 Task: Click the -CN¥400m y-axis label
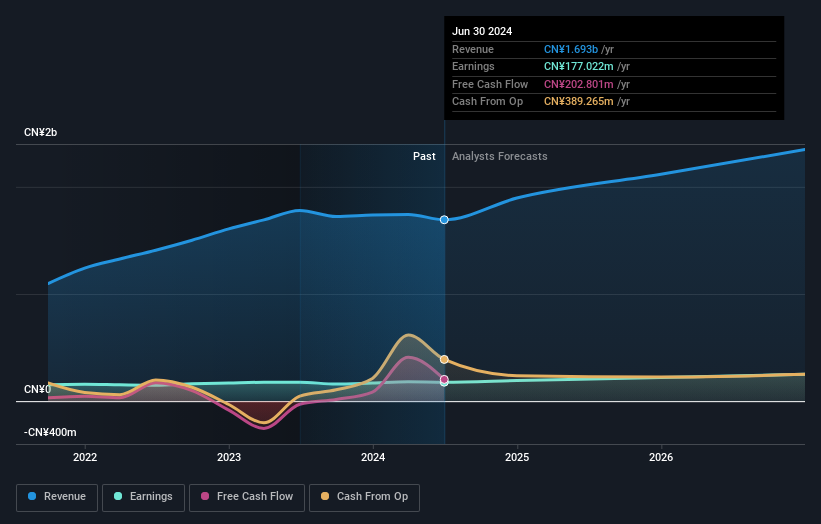(x=50, y=432)
